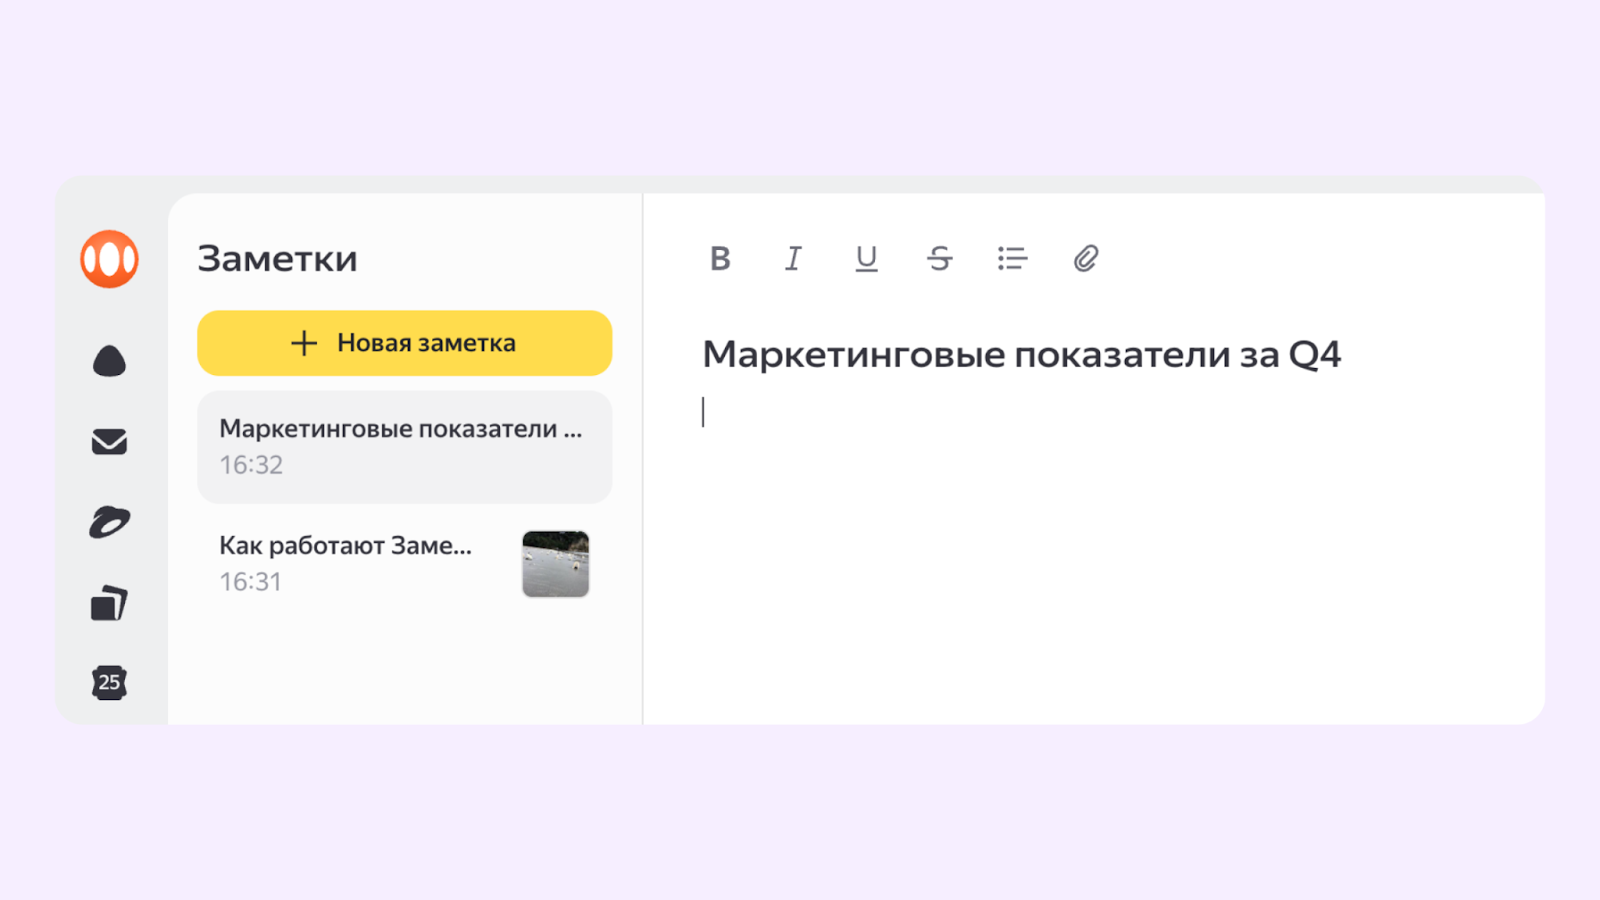1600x900 pixels.
Task: Select the note timestamped 16:31
Action: click(x=251, y=580)
